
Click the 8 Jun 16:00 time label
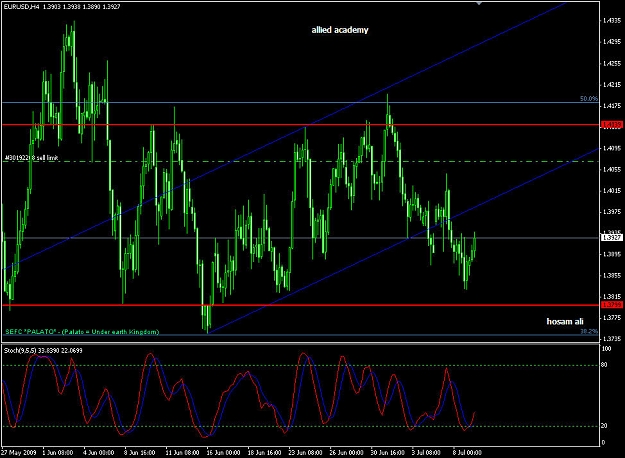[x=140, y=452]
